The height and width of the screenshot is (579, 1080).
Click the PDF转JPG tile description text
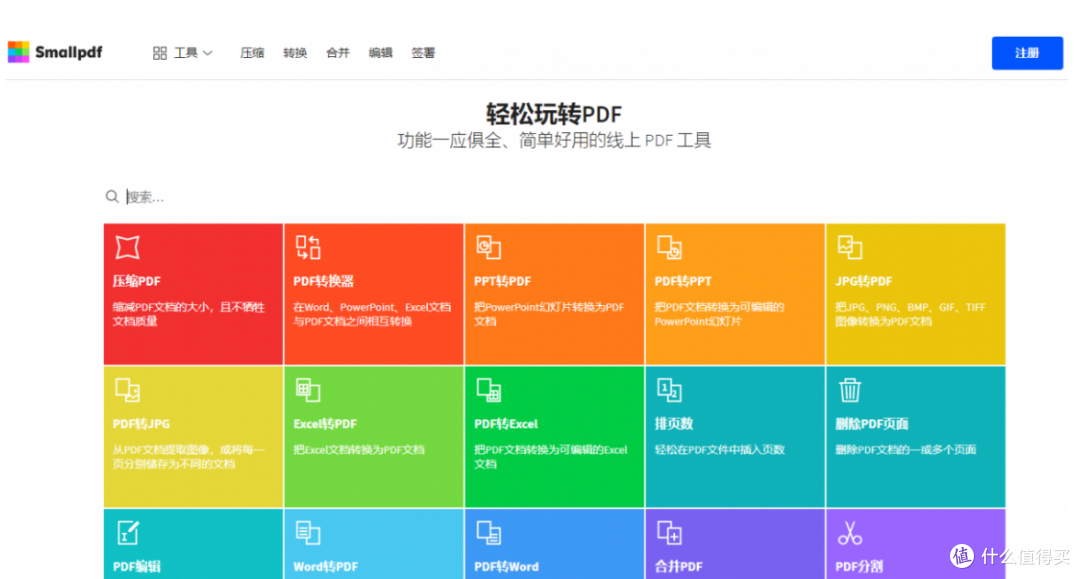tap(188, 456)
